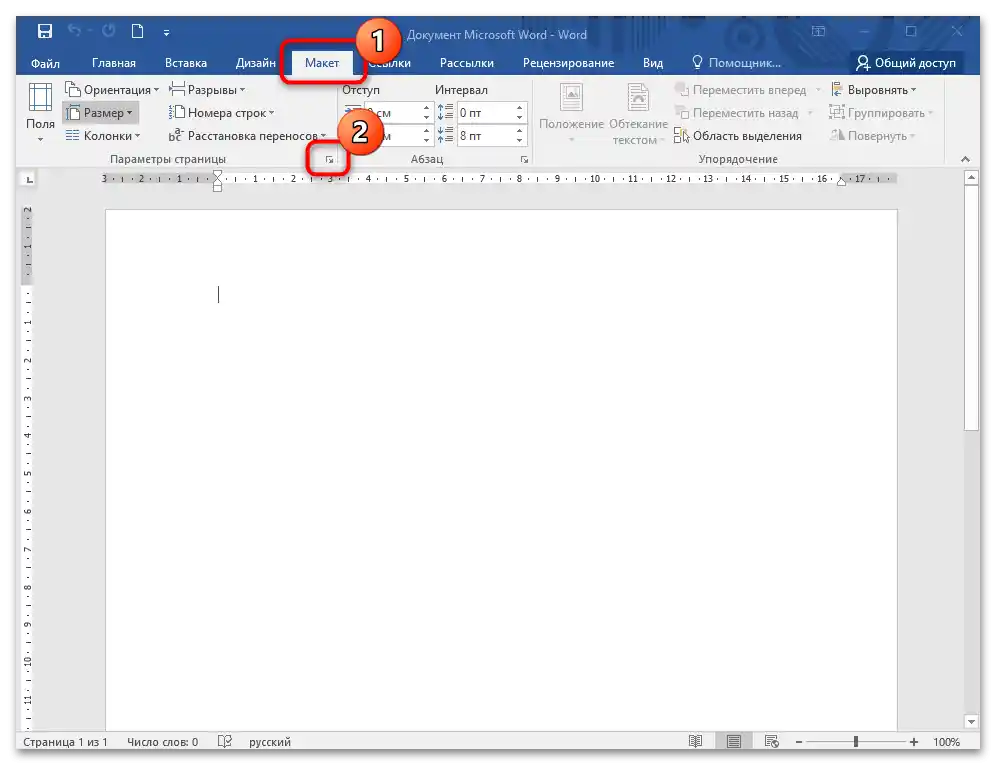The image size is (996, 765).
Task: Open the Размер page size dropdown
Action: (x=100, y=113)
